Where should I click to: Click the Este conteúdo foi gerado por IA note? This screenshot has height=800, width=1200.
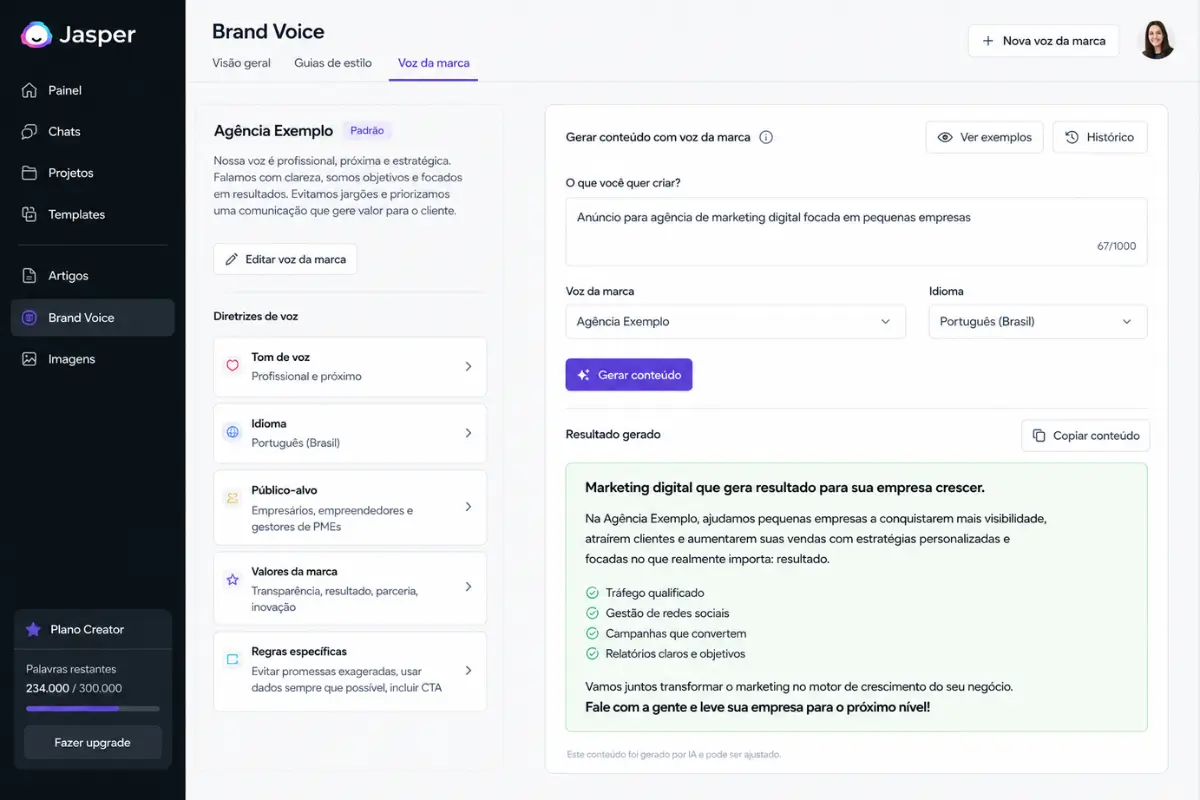[674, 754]
